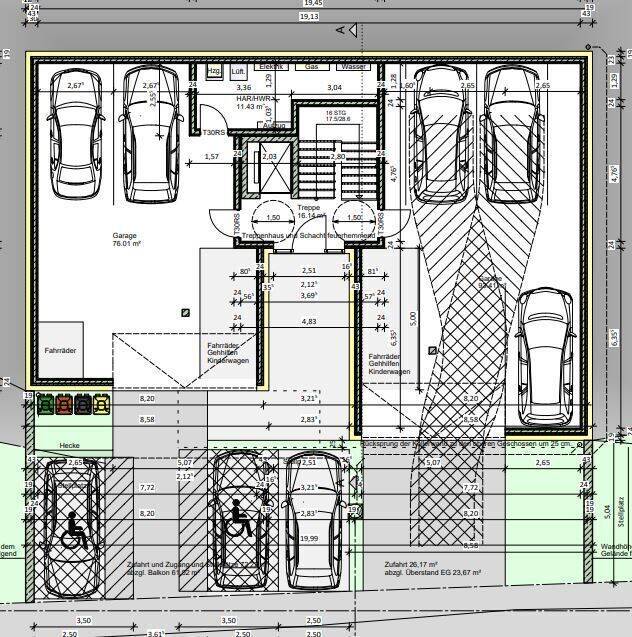Click the vertical 5,00 dimension

click(x=413, y=319)
